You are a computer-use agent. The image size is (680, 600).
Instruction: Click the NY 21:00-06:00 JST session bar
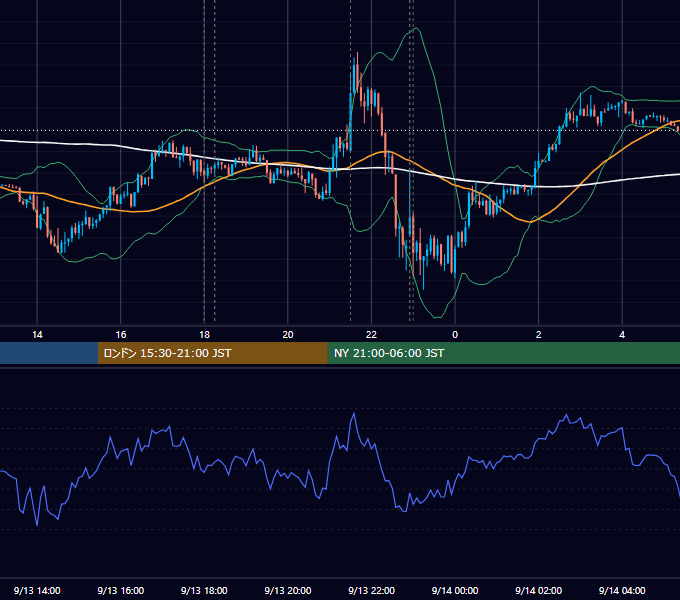click(x=503, y=353)
